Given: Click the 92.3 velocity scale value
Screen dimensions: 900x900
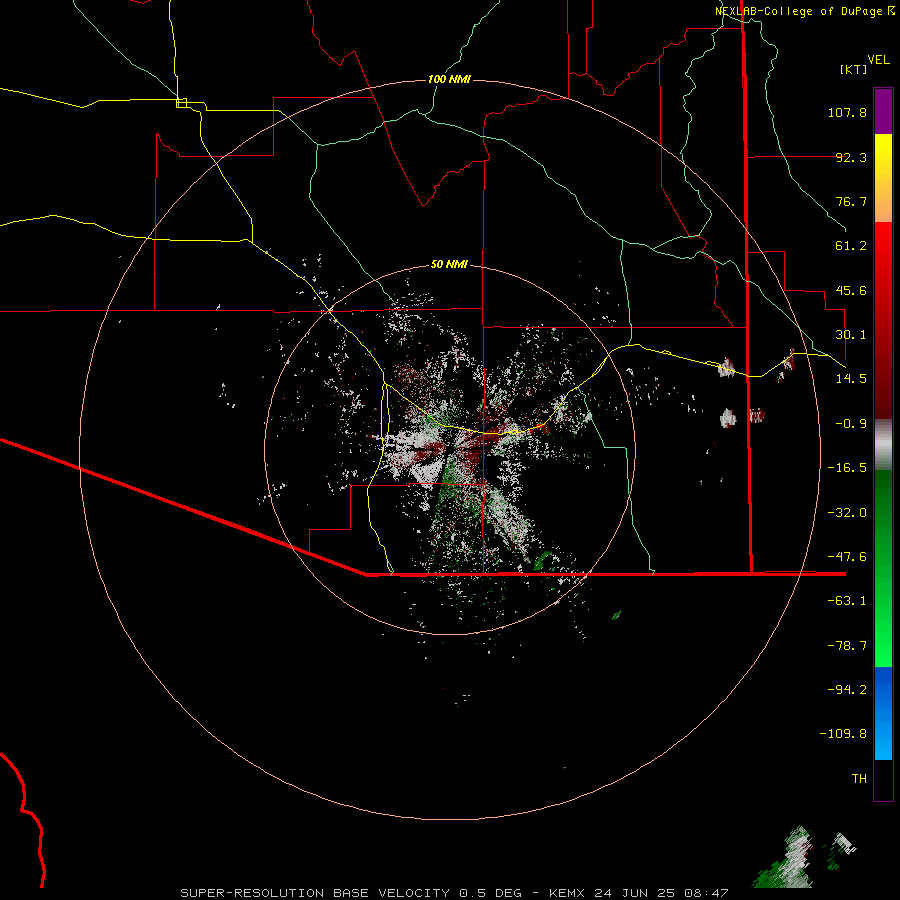Looking at the screenshot, I should (x=851, y=157).
